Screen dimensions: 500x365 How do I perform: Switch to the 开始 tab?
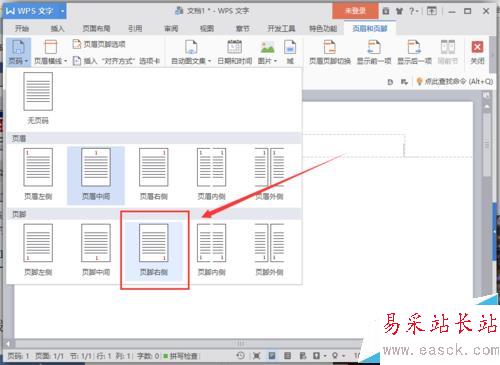point(22,29)
